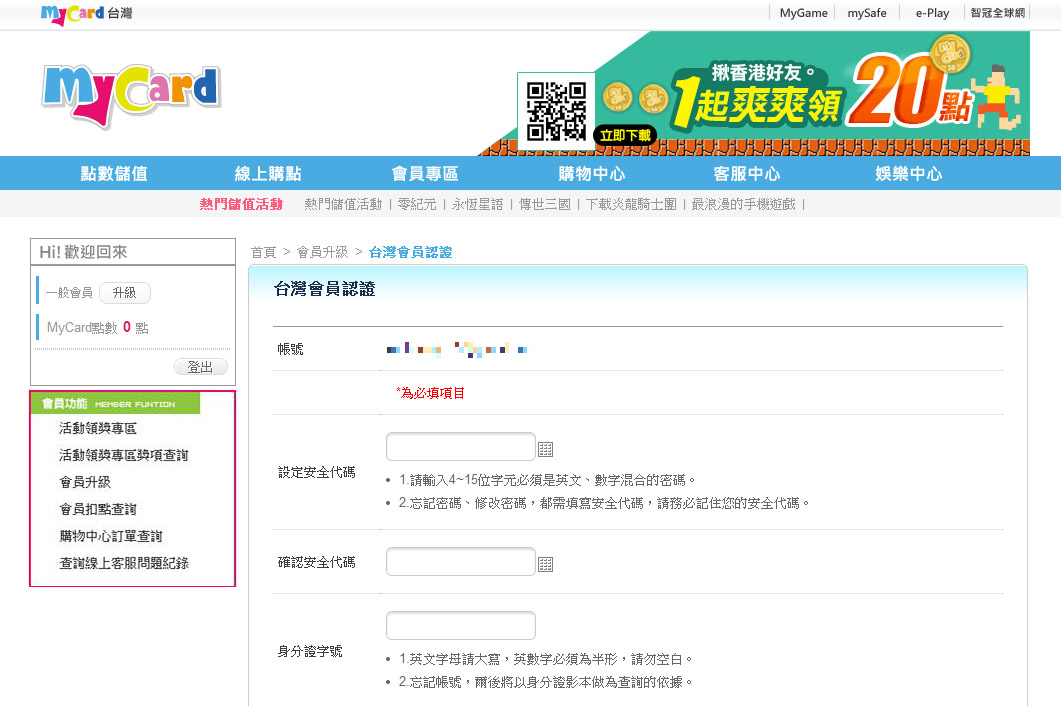Focus the 設定安全代碼 input field
This screenshot has width=1061, height=706.
pyautogui.click(x=461, y=447)
